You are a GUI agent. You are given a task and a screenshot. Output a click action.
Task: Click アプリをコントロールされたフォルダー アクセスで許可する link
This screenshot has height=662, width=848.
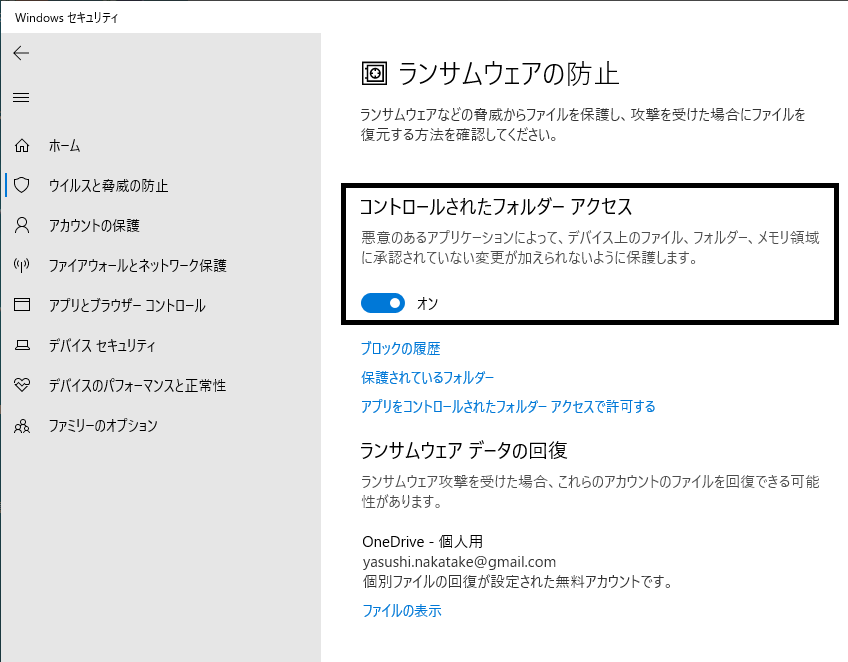coord(508,406)
